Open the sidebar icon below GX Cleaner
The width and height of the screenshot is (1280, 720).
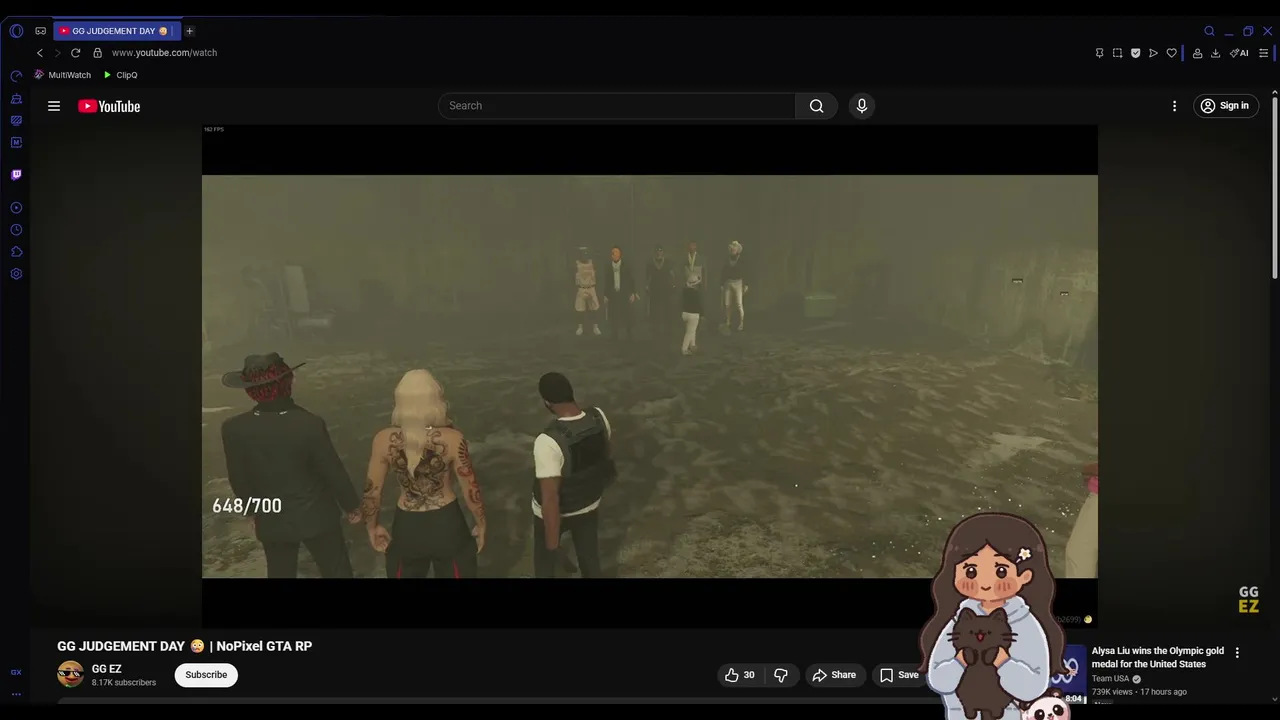[16, 121]
